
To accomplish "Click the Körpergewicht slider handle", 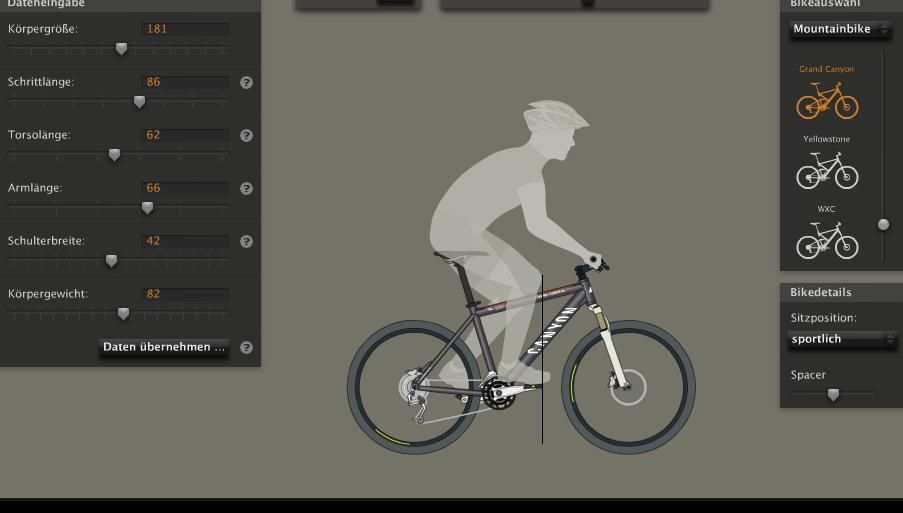I will [123, 314].
